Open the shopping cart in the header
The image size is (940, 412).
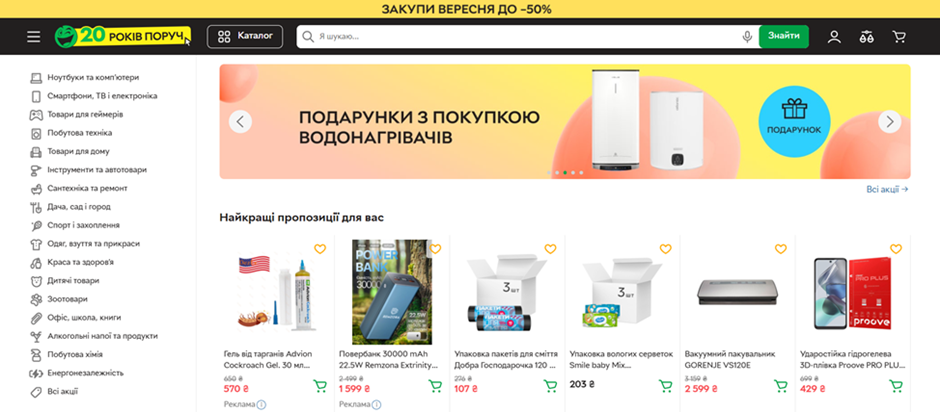[x=899, y=37]
